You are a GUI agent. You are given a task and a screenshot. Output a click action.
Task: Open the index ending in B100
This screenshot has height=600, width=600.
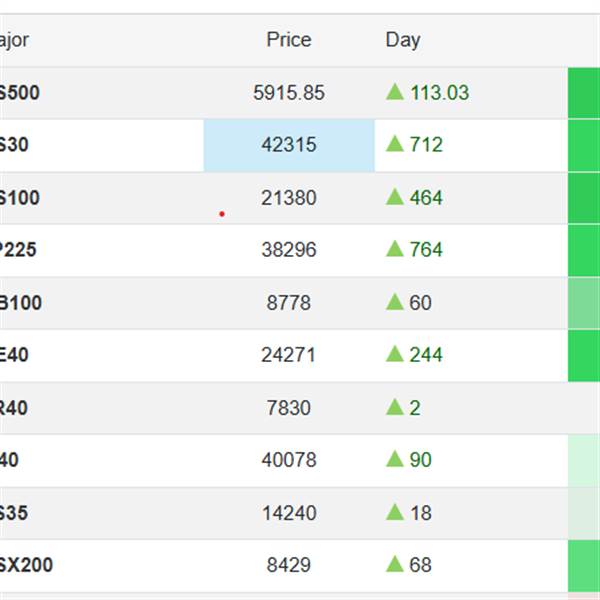[x=20, y=302]
